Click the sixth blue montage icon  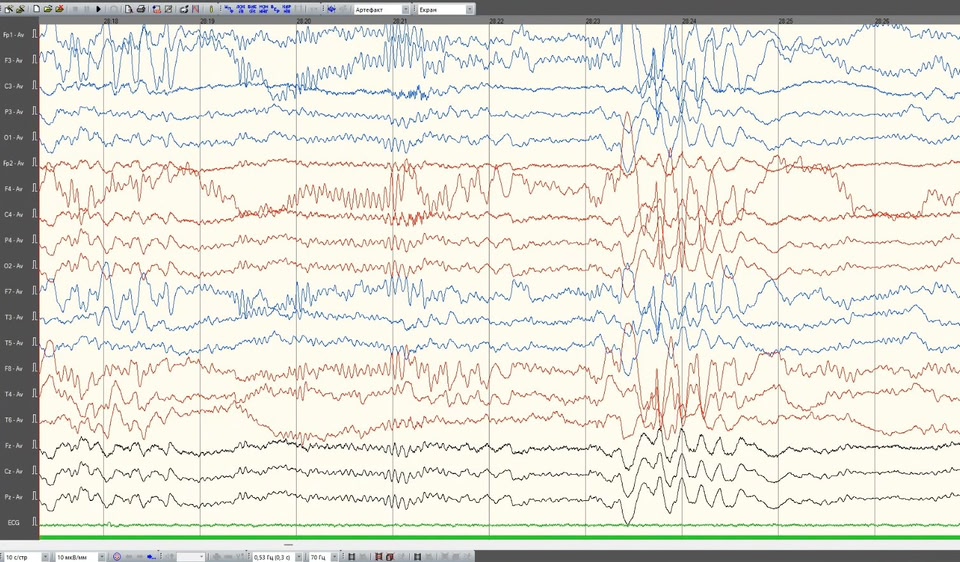tap(287, 9)
